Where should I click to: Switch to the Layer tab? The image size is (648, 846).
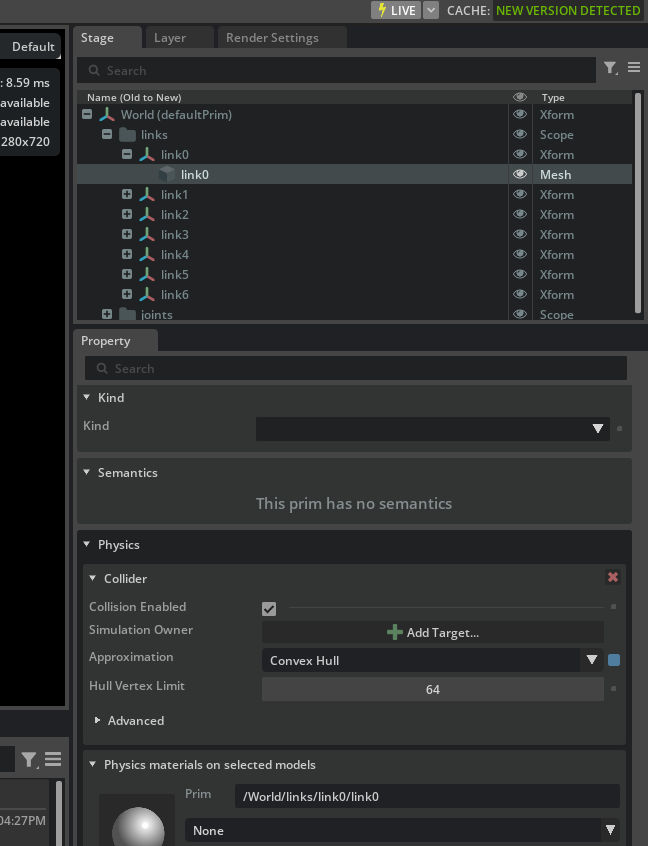pos(170,38)
